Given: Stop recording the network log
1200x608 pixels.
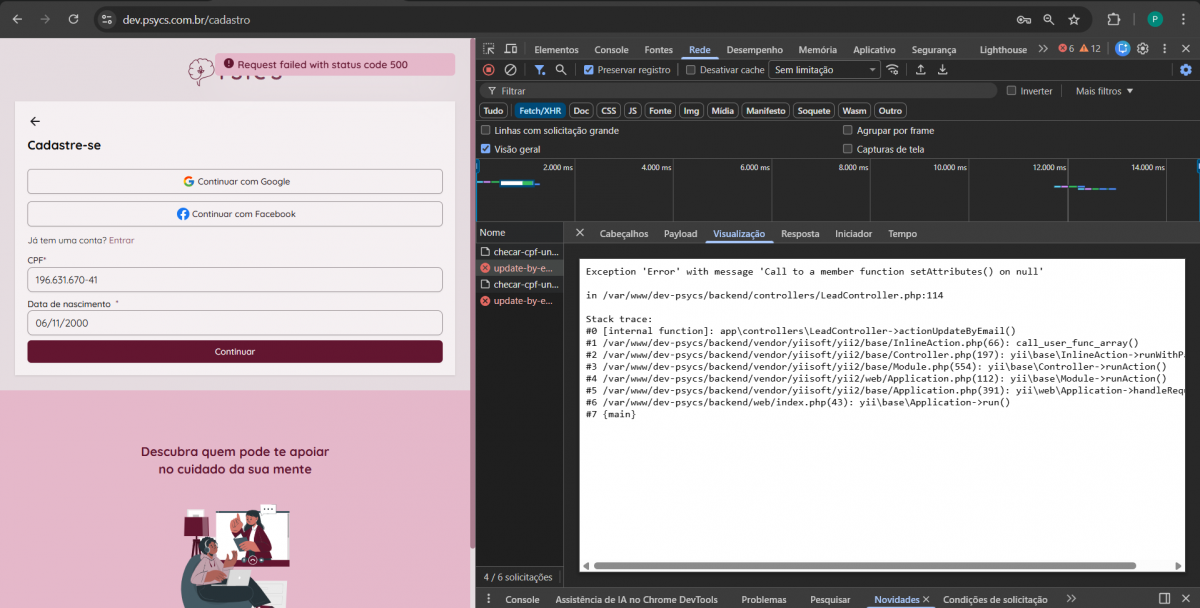Looking at the screenshot, I should [x=489, y=70].
